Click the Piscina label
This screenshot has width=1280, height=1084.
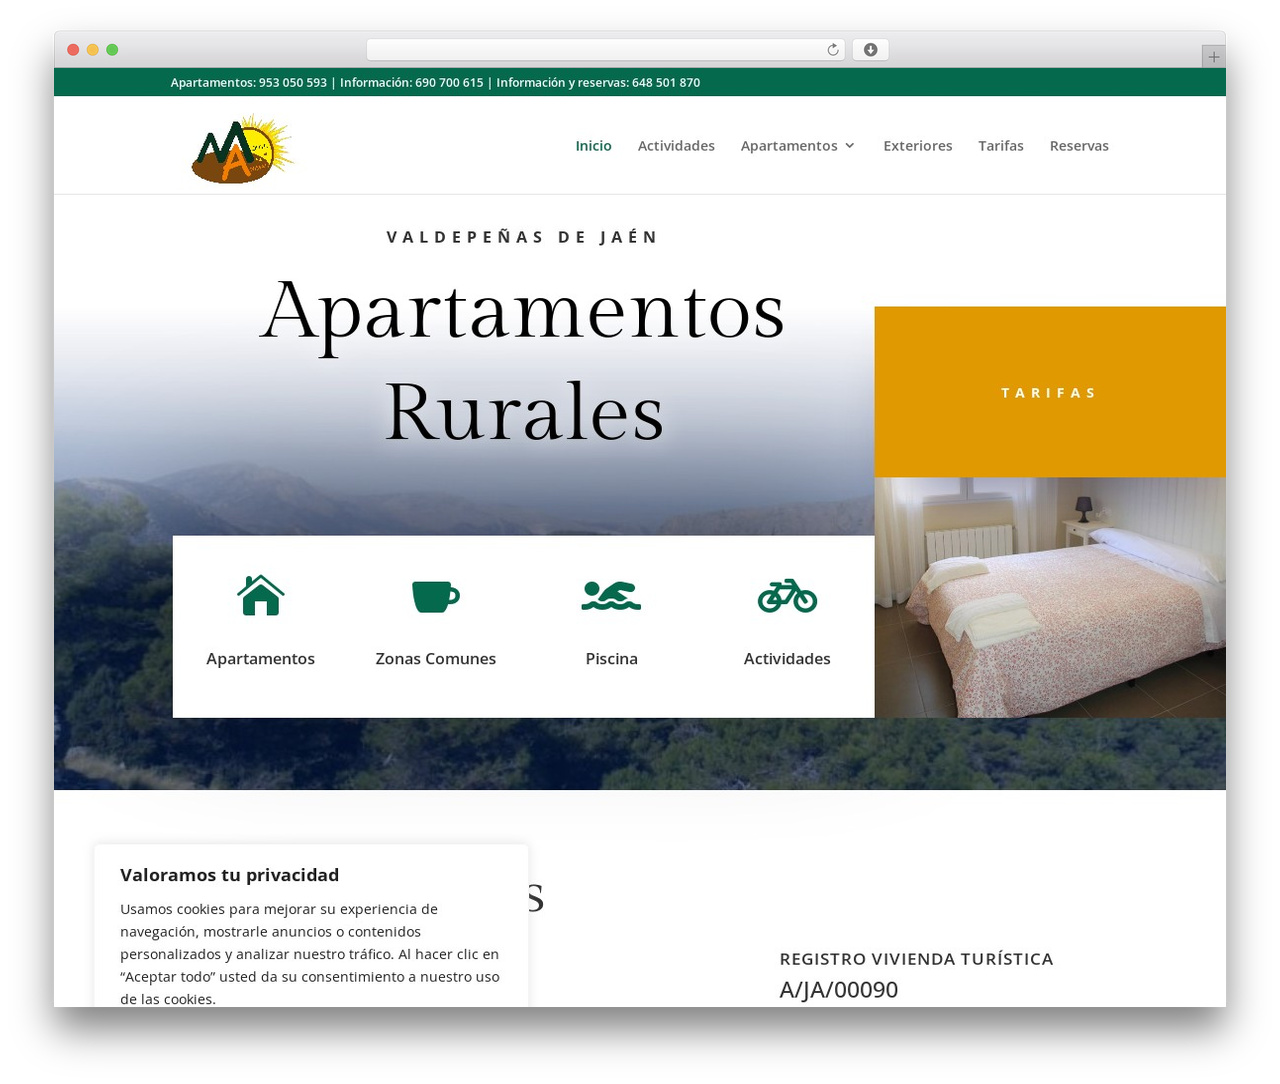(611, 659)
